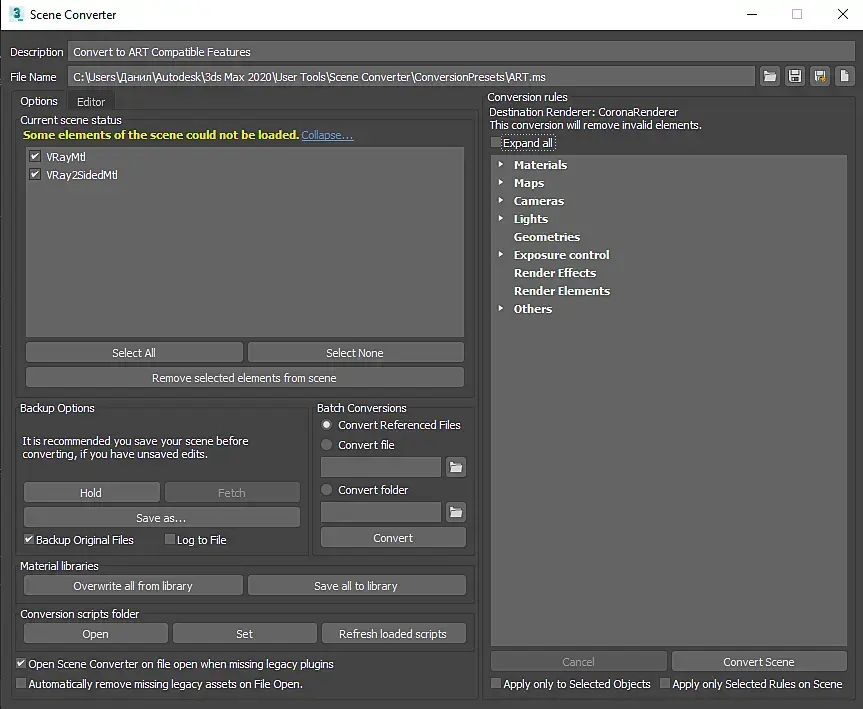Image resolution: width=863 pixels, height=709 pixels.
Task: Expand the Materials rules group
Action: [500, 165]
